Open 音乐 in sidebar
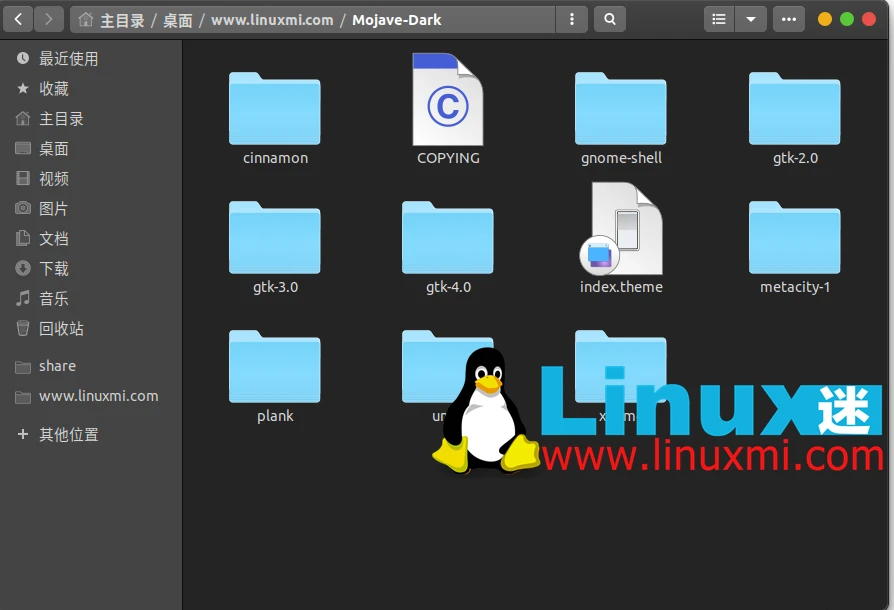This screenshot has height=610, width=894. coord(91,298)
